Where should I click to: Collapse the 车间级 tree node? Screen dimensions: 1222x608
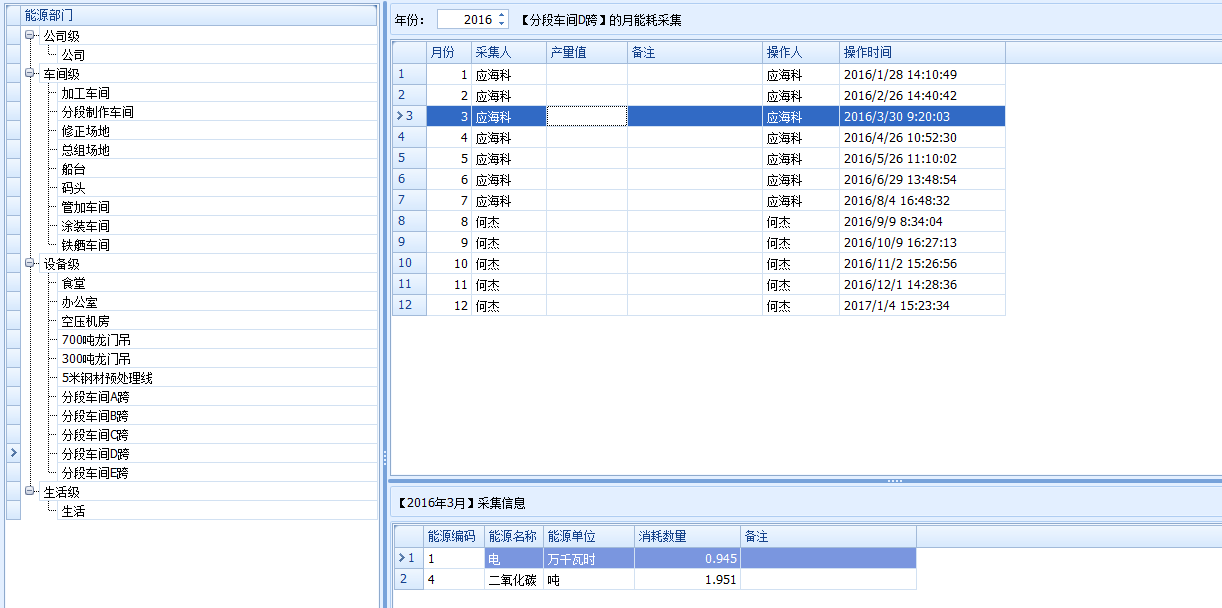(30, 74)
